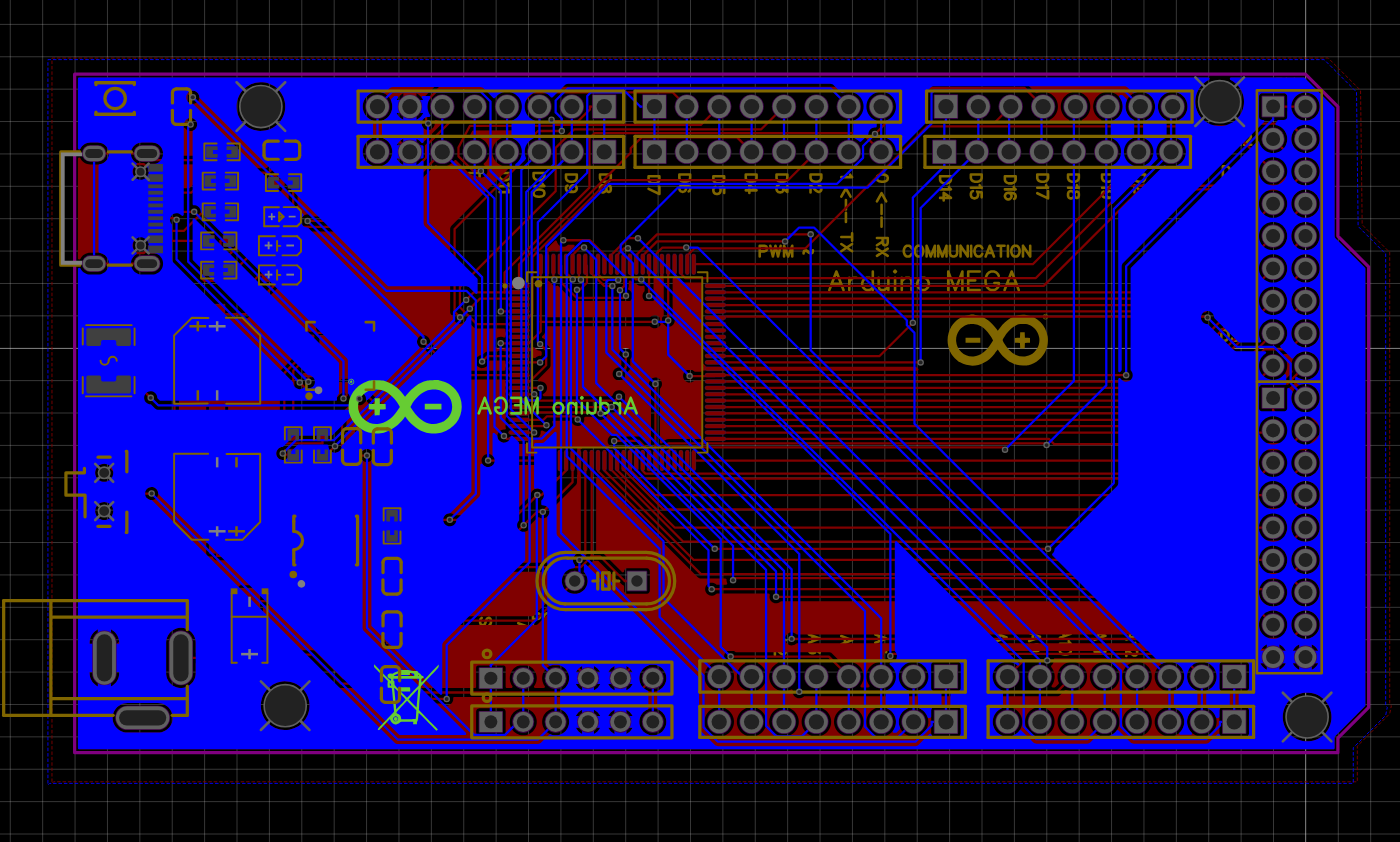The height and width of the screenshot is (842, 1400).
Task: Select the yellow "Arduino MEGA" silkscreen text
Action: pos(924,282)
